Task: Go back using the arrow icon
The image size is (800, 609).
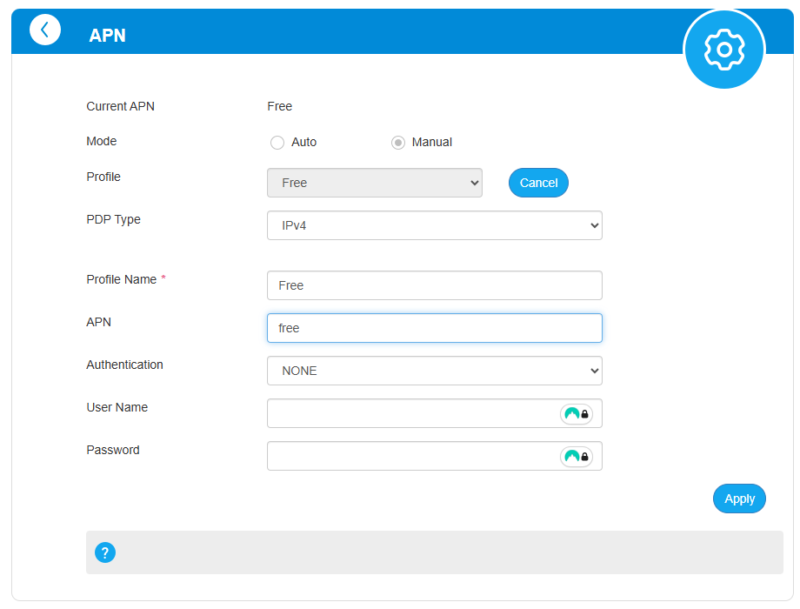Action: pyautogui.click(x=45, y=30)
